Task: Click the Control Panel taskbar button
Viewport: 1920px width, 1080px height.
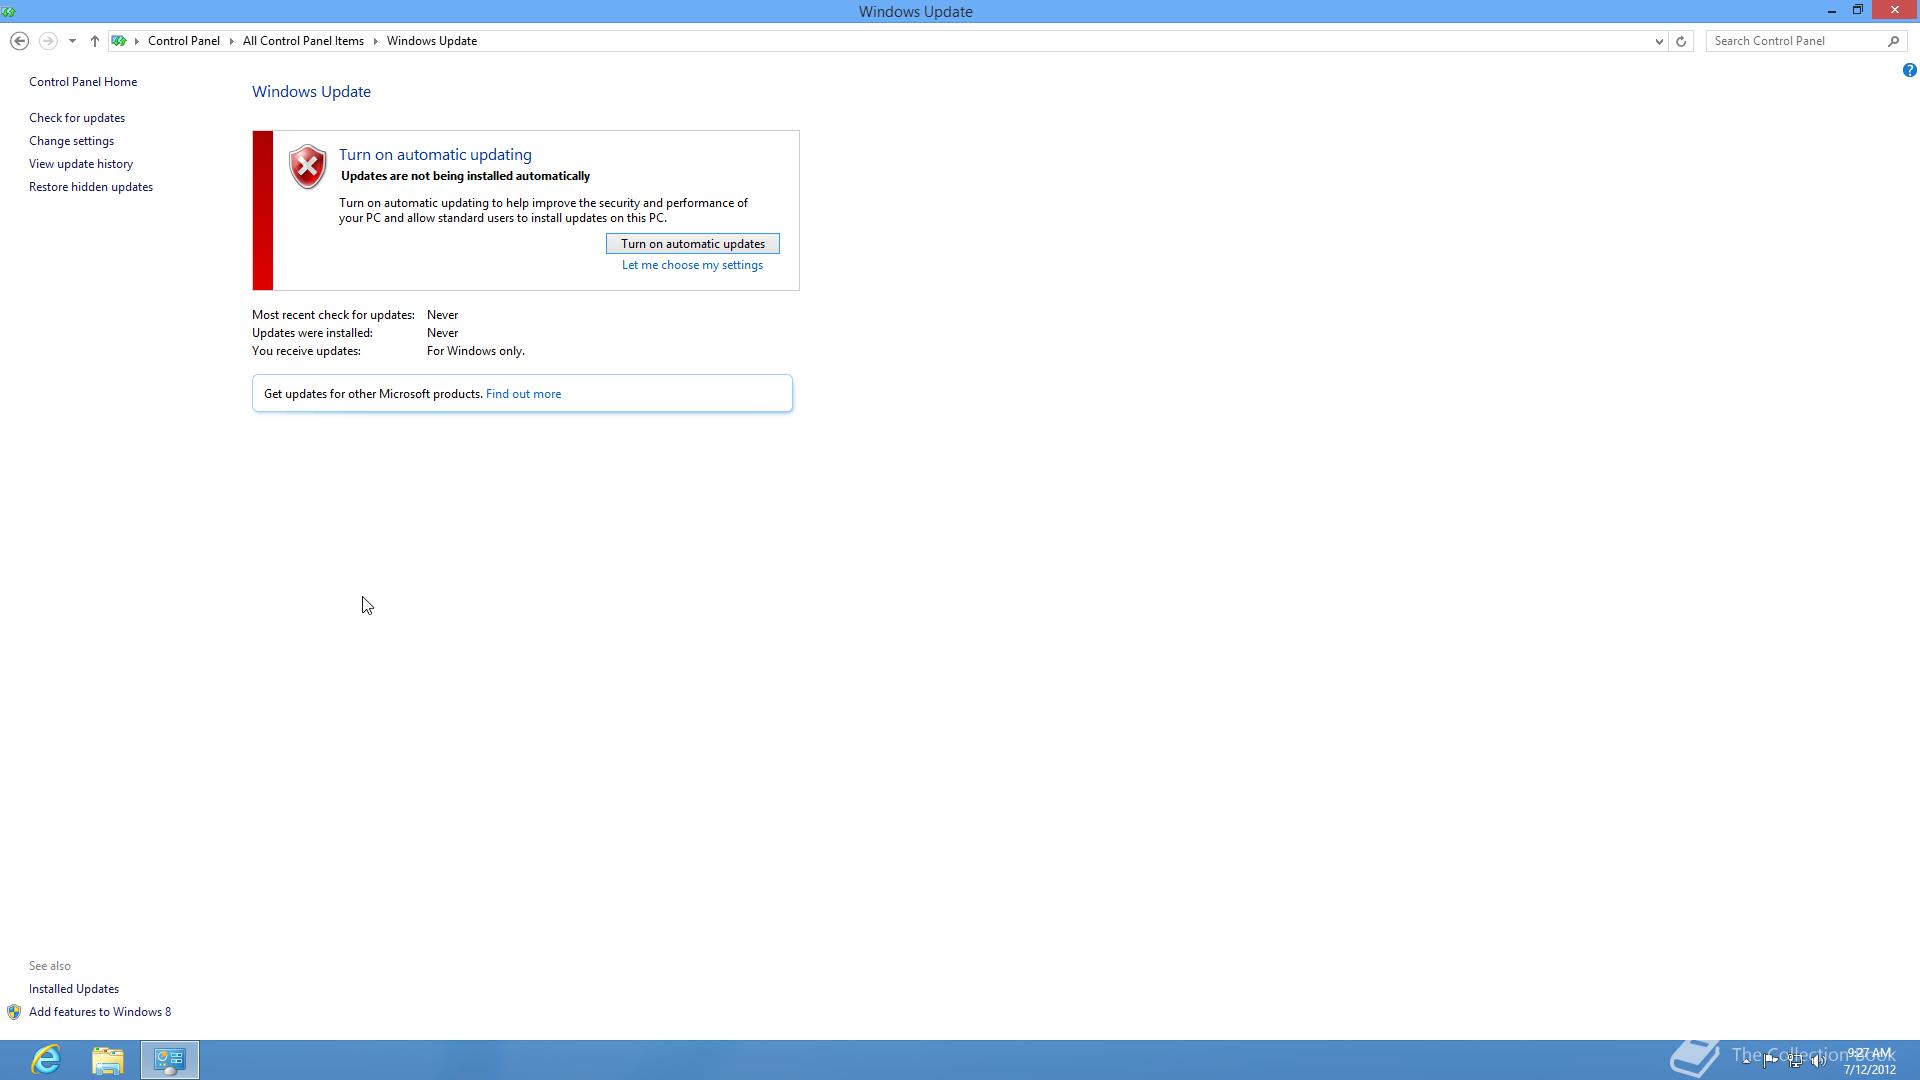Action: click(x=170, y=1060)
